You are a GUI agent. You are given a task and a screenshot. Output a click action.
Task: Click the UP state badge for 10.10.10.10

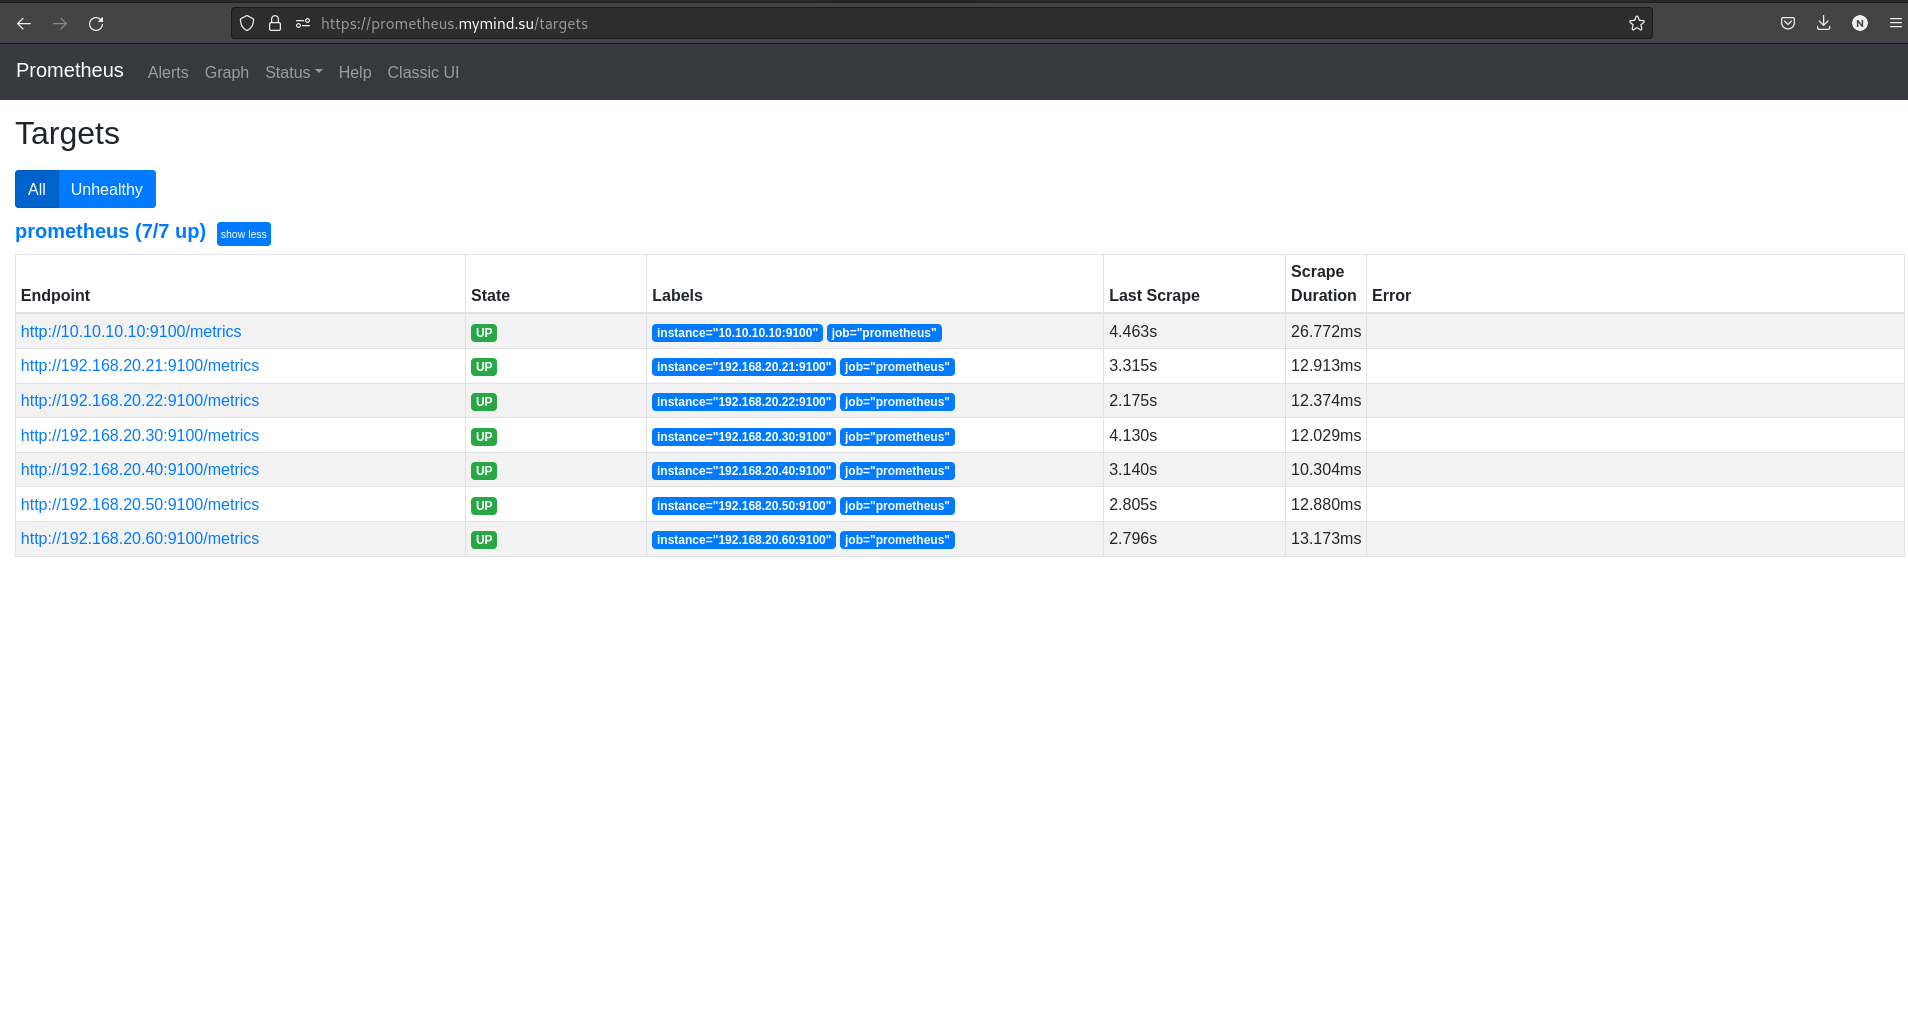point(484,333)
